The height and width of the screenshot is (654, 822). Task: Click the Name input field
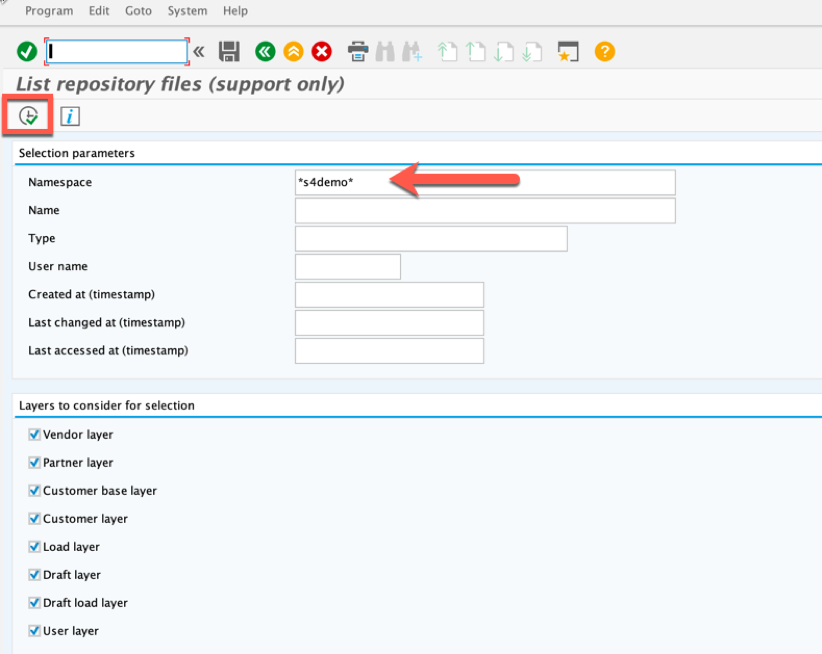[x=485, y=211]
